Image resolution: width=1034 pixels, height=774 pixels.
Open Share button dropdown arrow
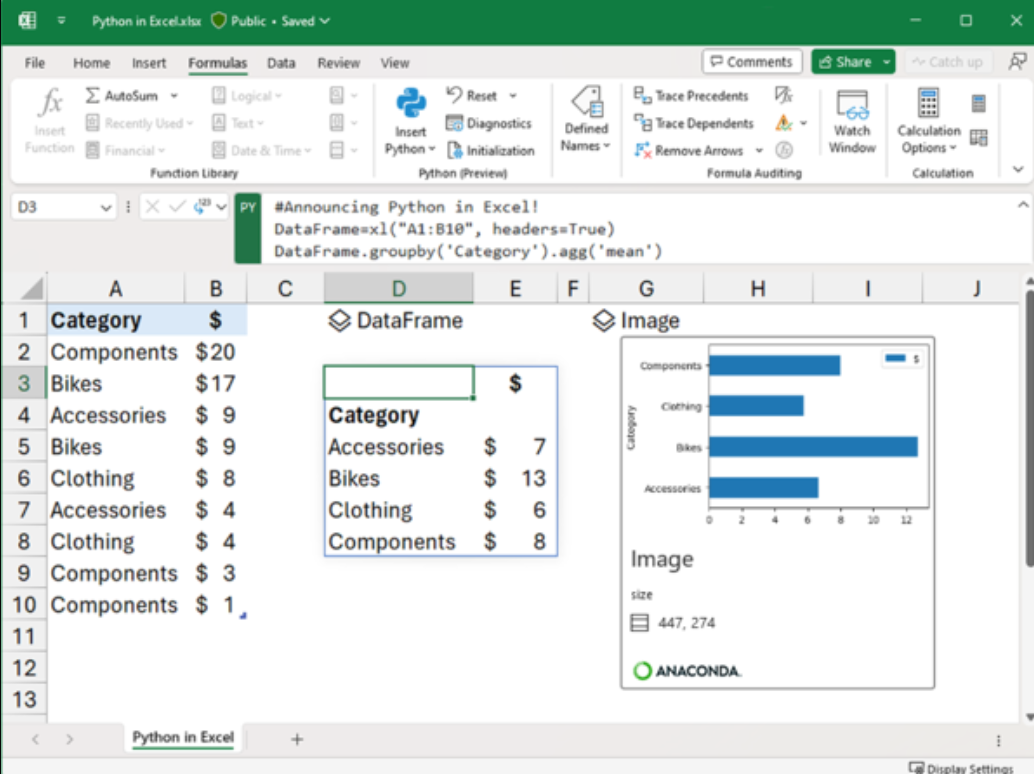887,62
